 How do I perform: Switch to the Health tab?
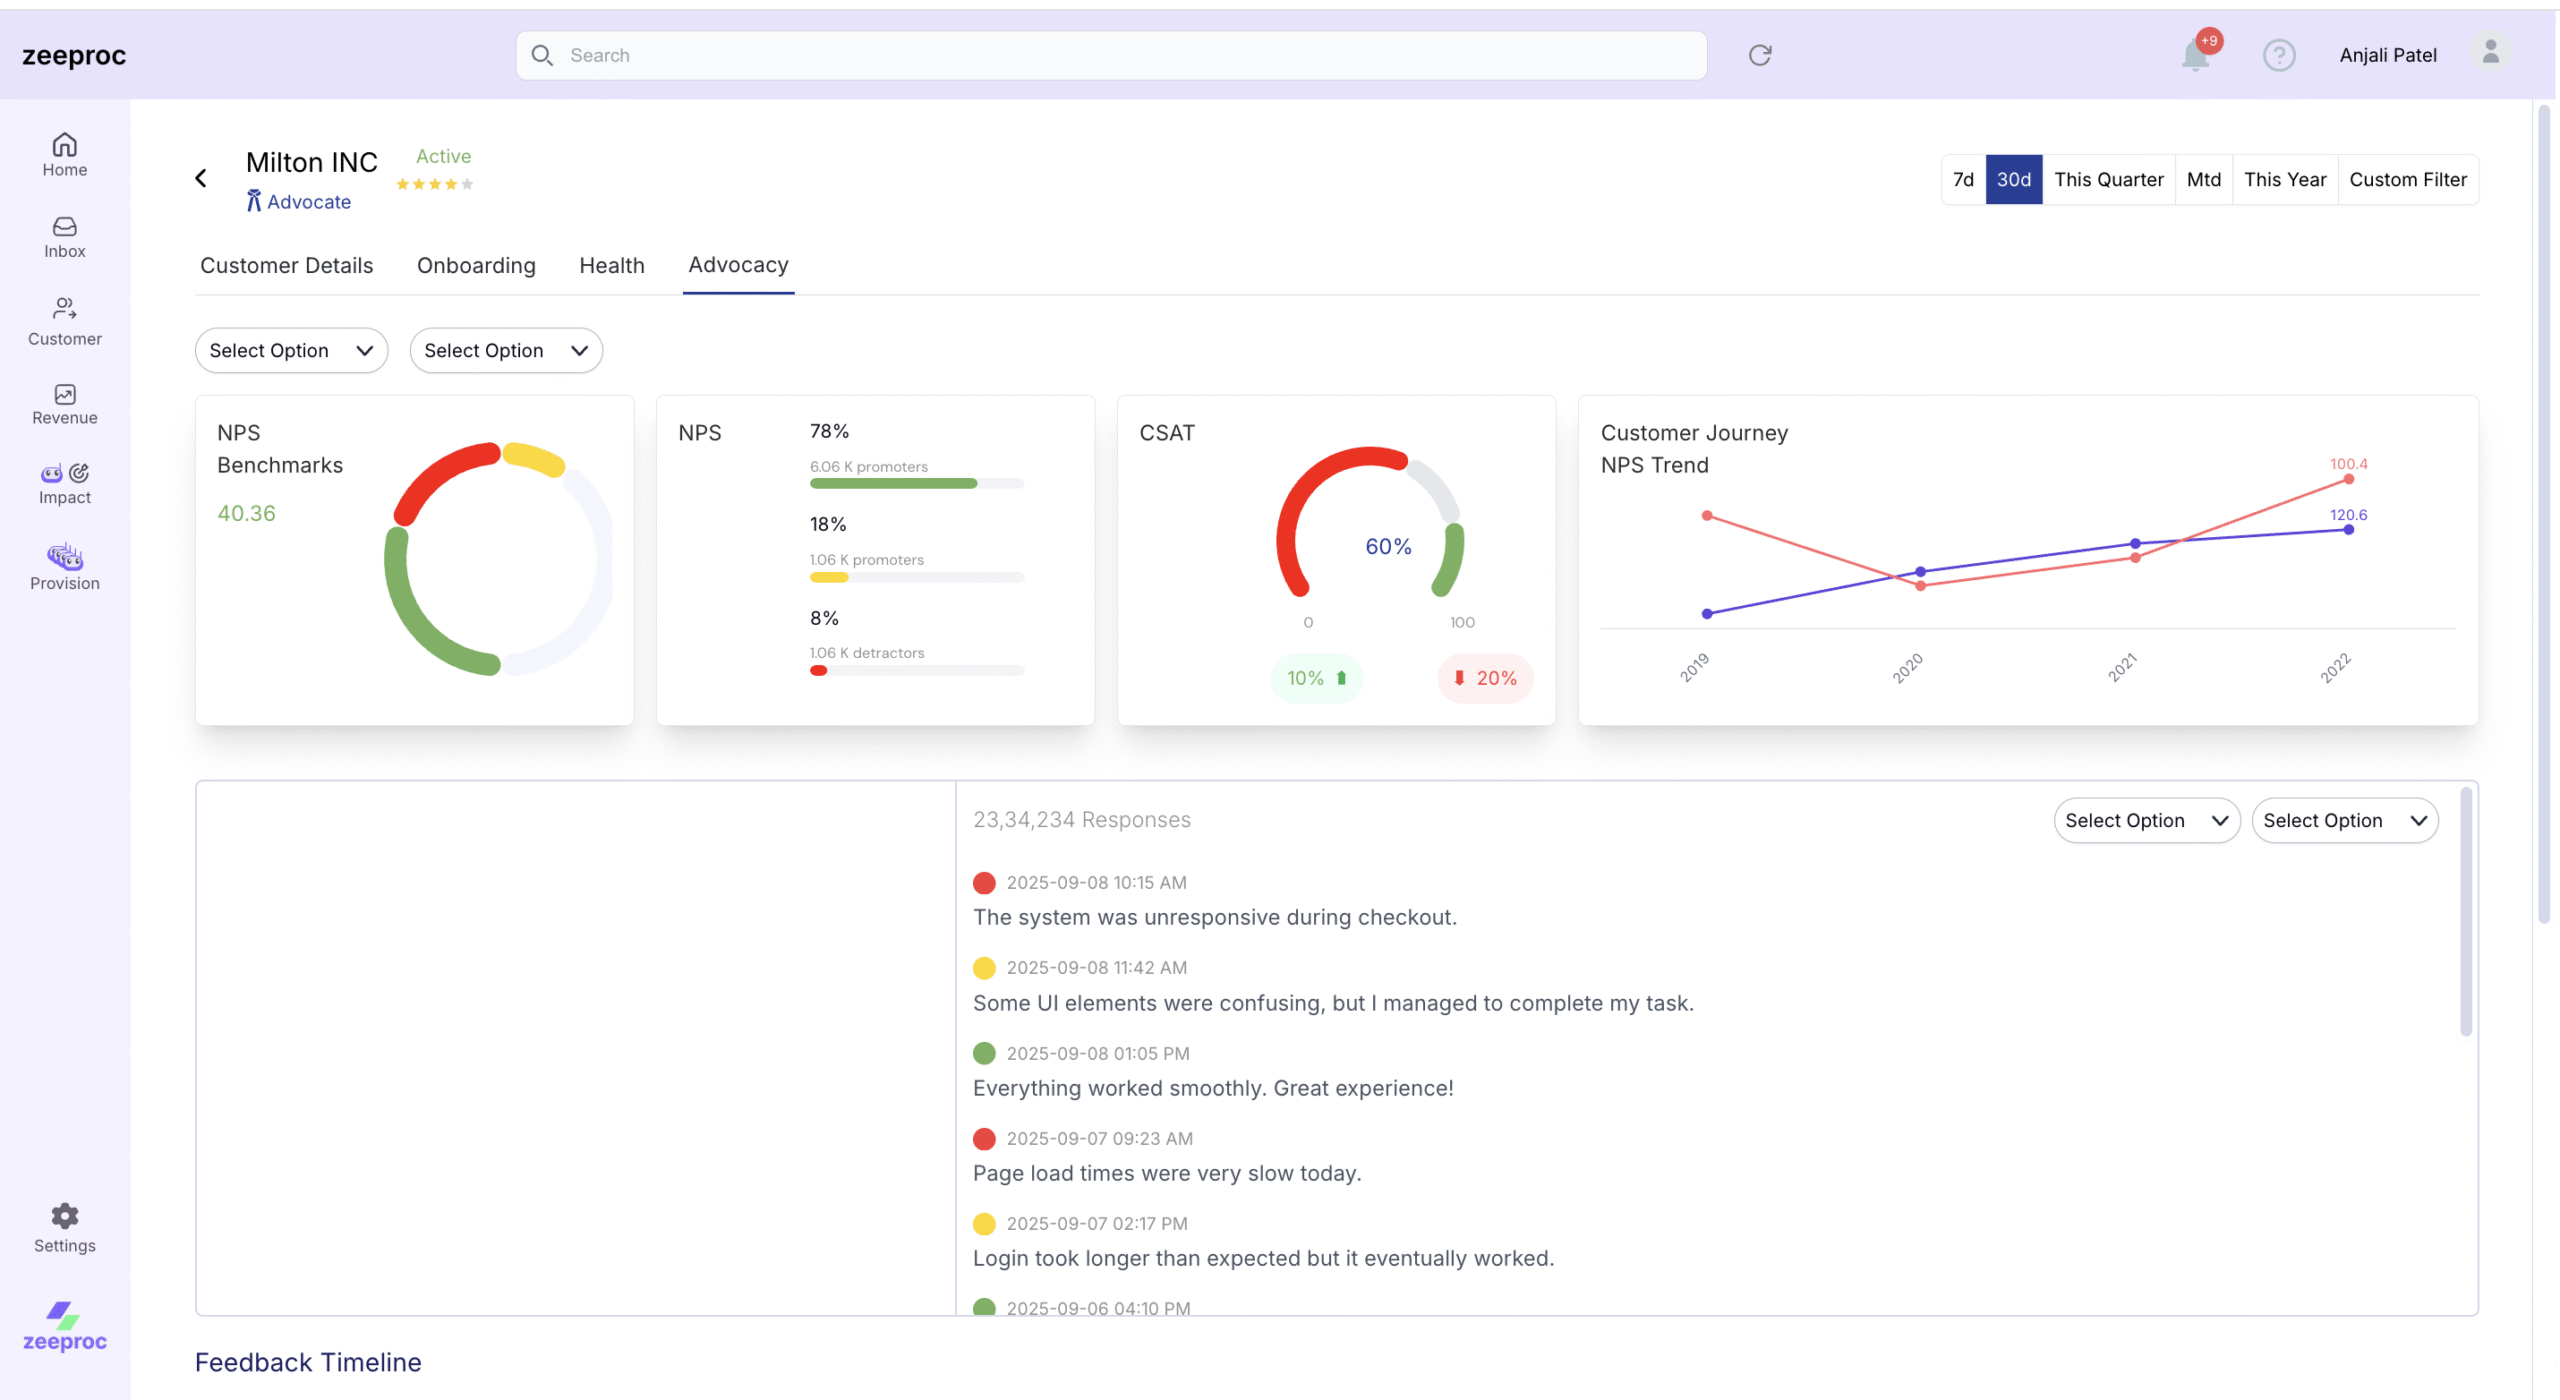pos(611,266)
